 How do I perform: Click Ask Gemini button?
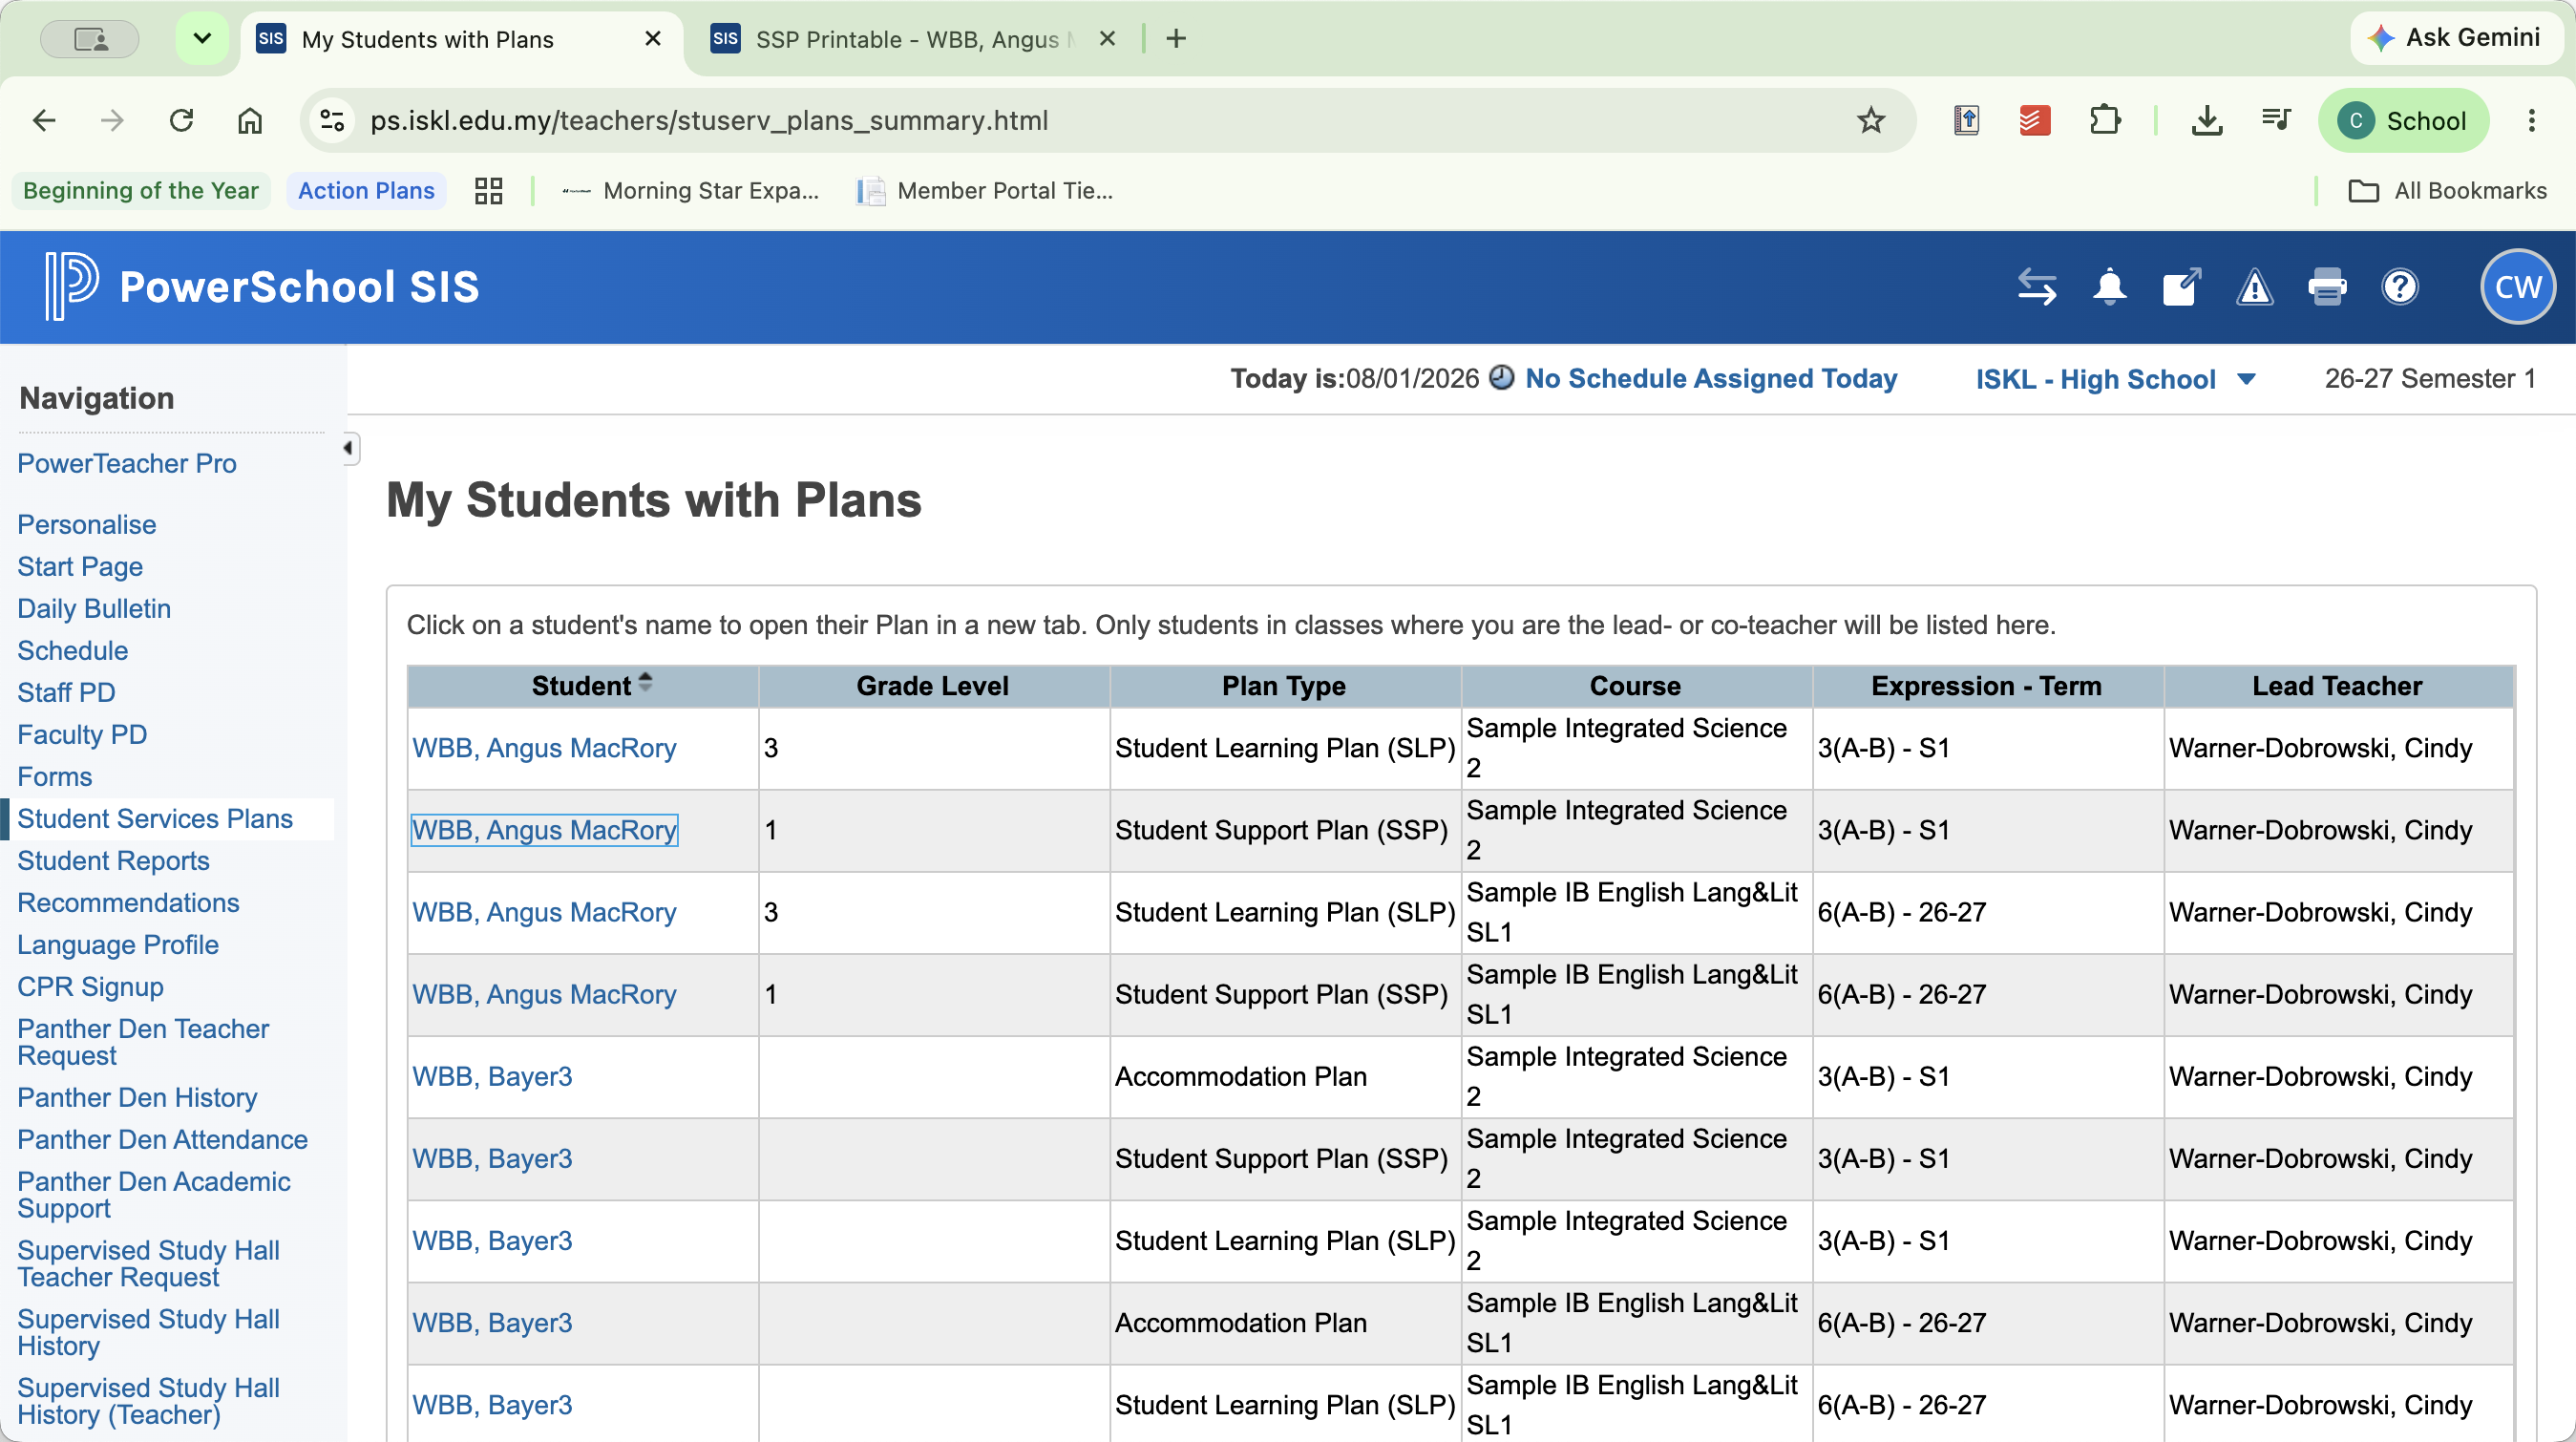tap(2455, 38)
